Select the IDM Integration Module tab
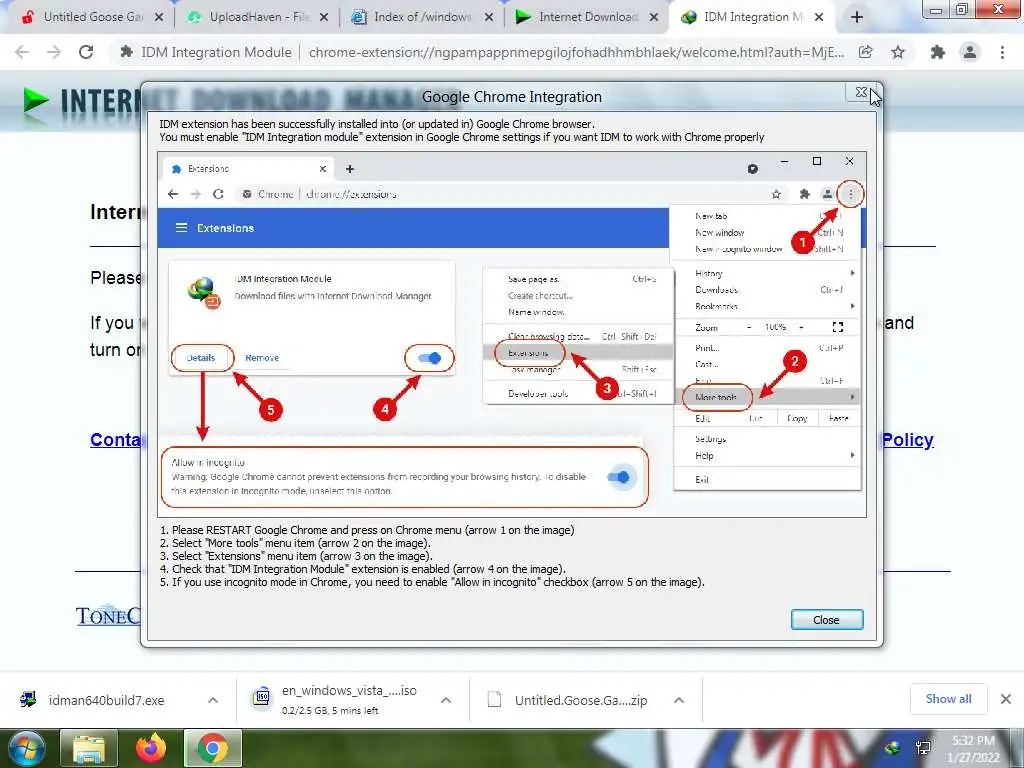This screenshot has height=768, width=1024. tap(751, 17)
